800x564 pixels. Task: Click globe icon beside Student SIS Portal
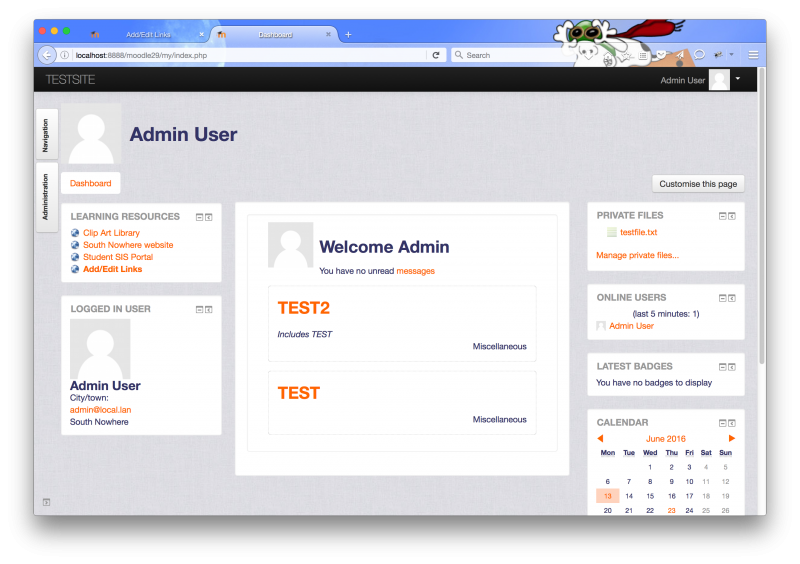pos(75,257)
